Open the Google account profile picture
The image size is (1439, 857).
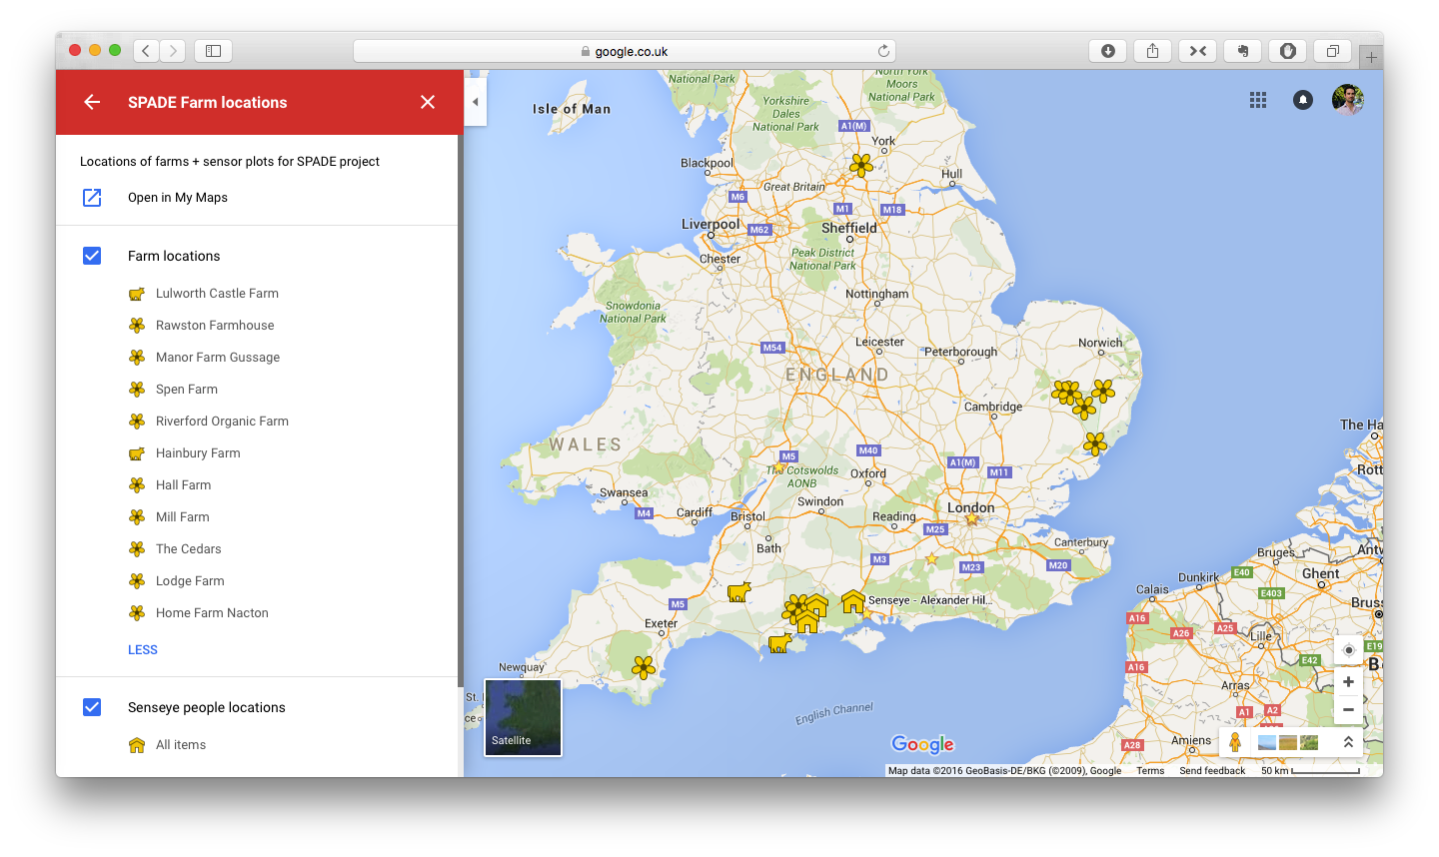(1348, 100)
